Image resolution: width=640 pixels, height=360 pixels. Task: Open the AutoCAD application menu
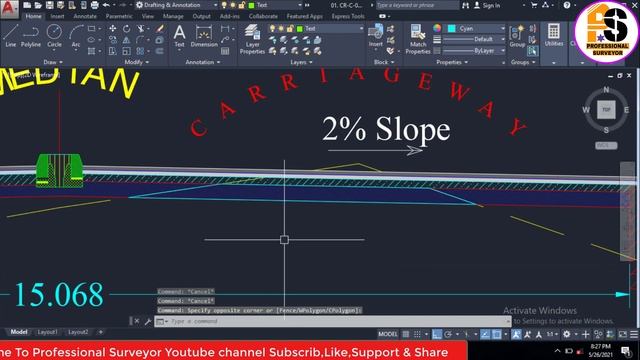[9, 8]
